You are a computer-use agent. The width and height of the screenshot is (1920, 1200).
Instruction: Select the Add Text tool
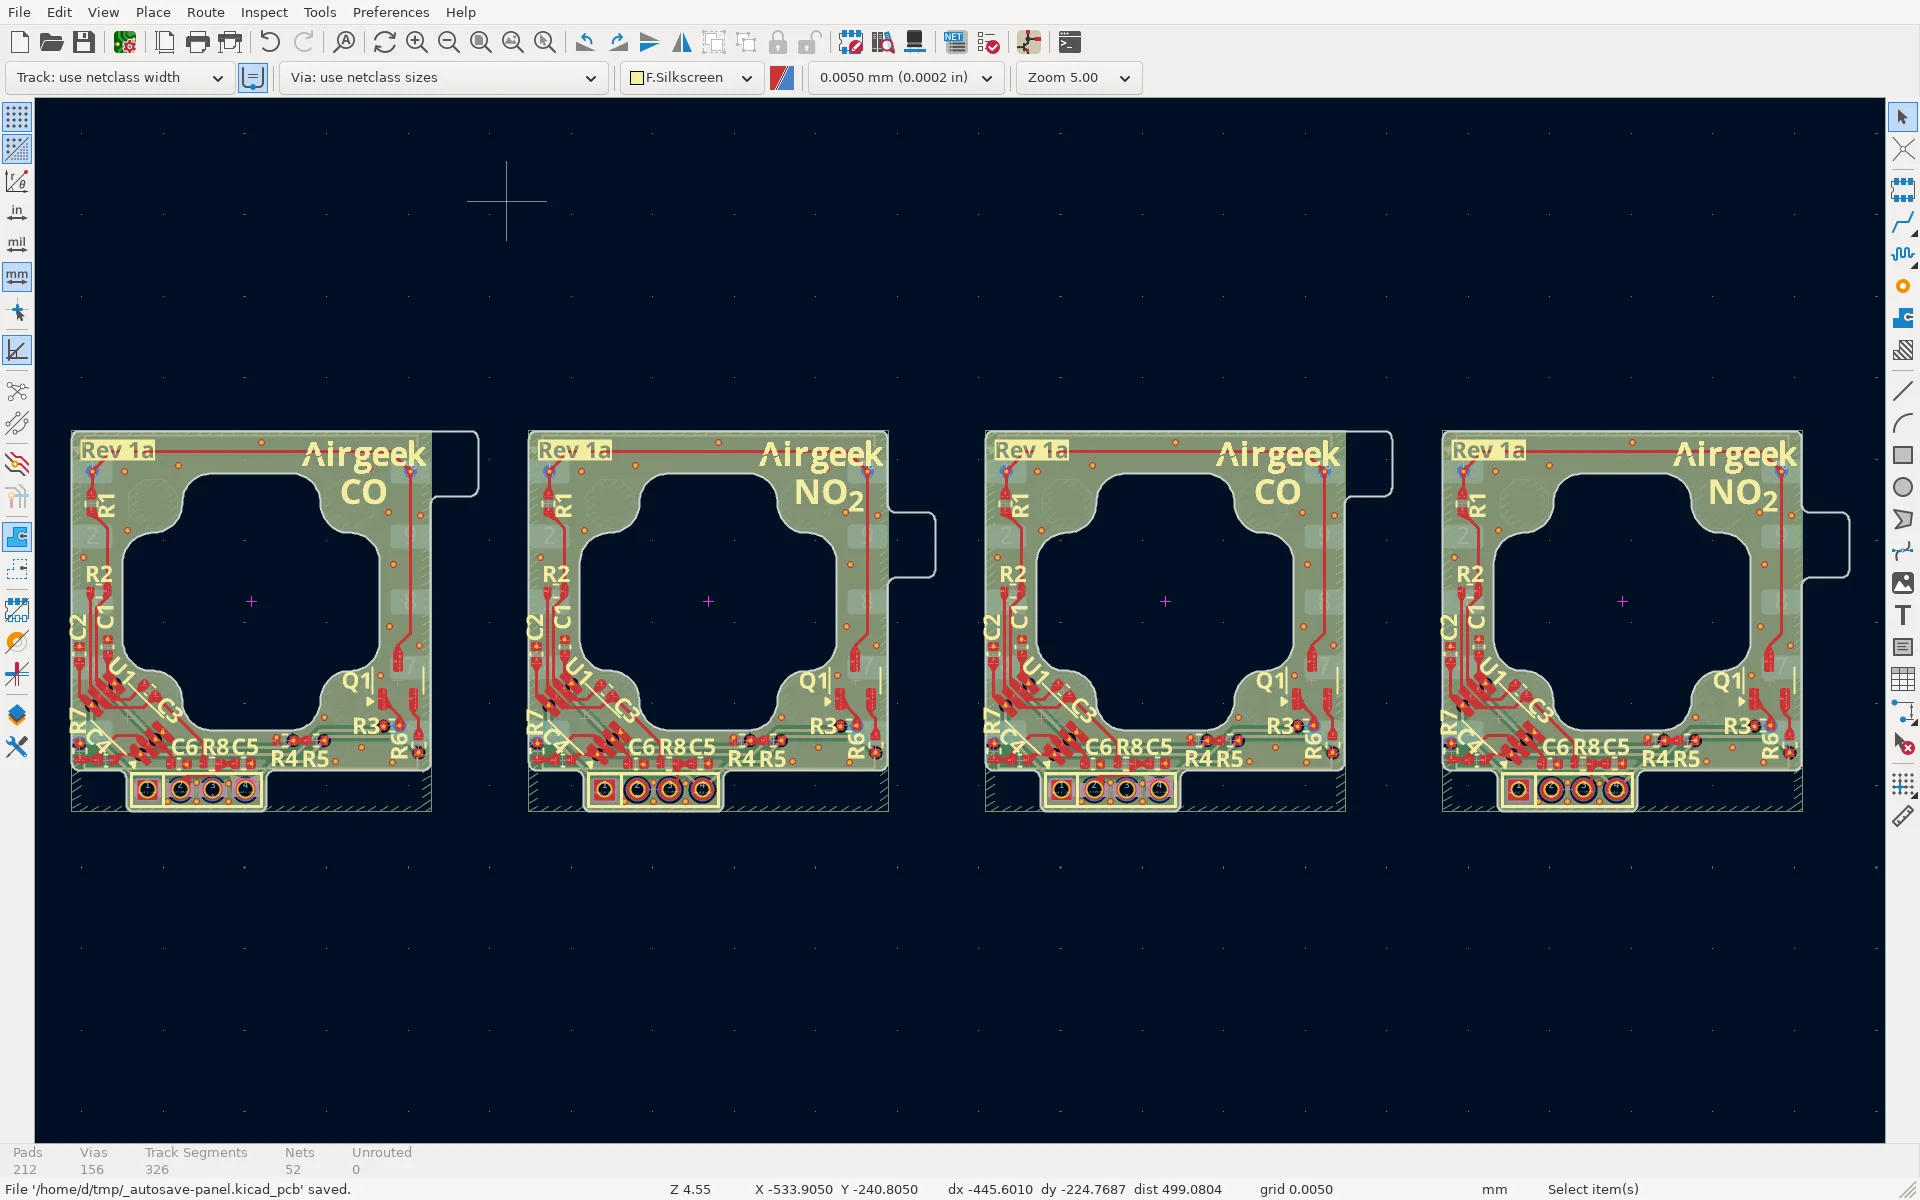(x=1903, y=615)
